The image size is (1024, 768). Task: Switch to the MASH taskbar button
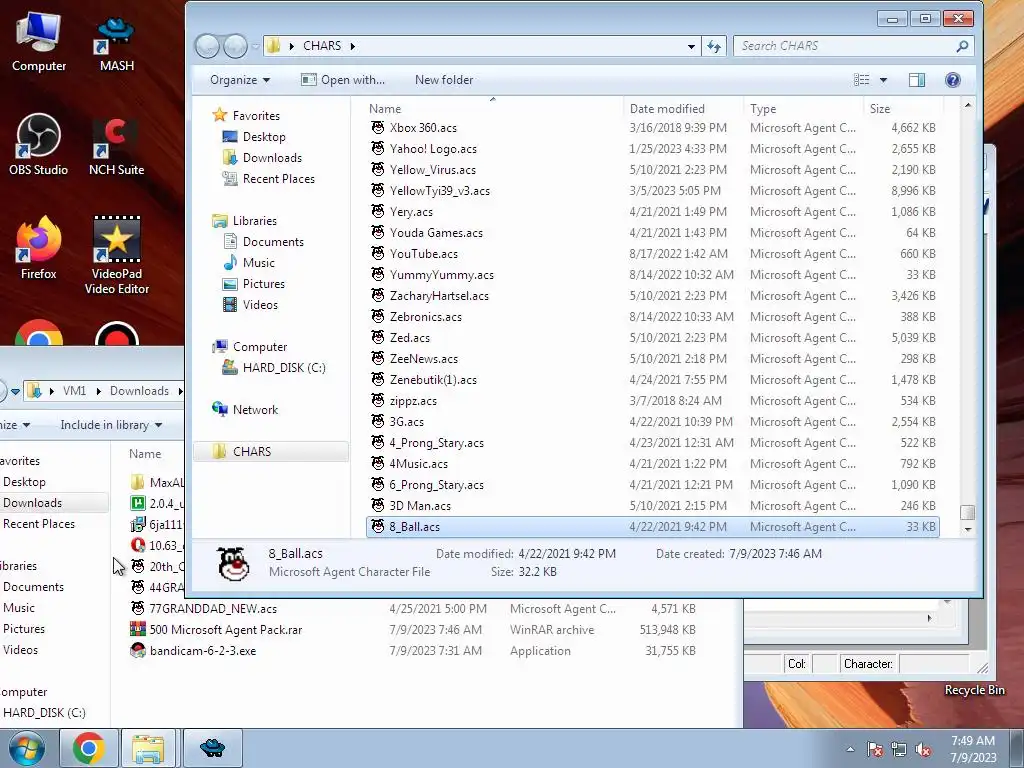pos(212,748)
